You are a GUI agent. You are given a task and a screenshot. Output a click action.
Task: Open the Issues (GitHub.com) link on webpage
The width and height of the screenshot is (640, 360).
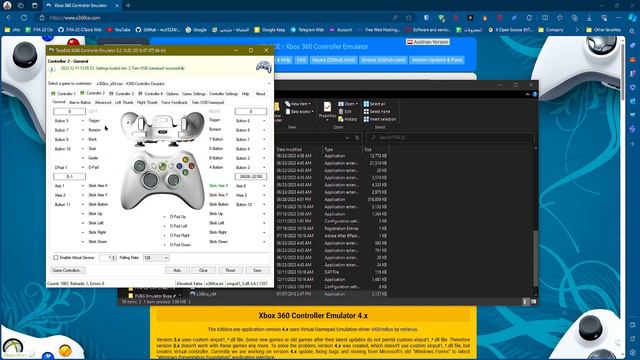point(333,60)
